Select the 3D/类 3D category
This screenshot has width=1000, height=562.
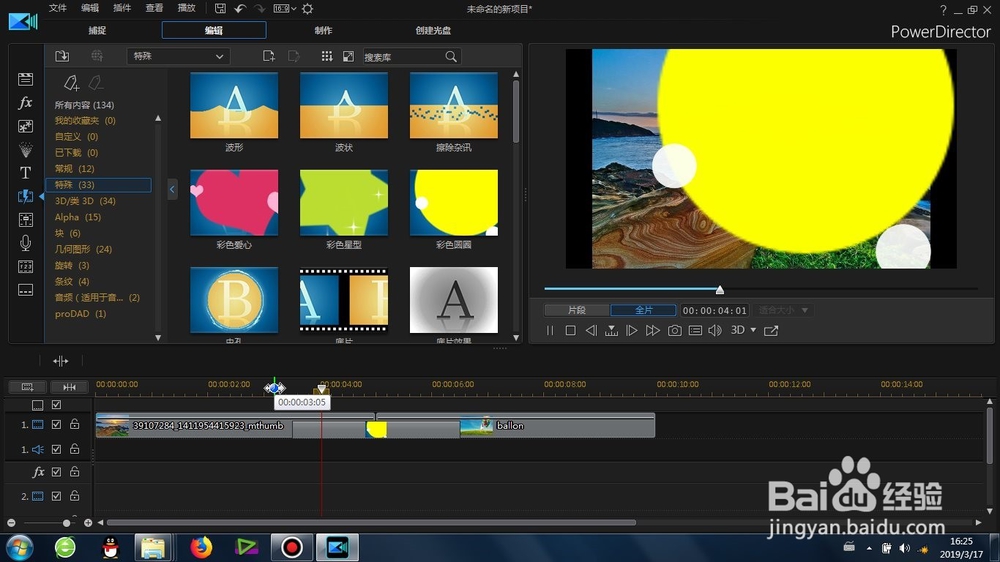85,201
